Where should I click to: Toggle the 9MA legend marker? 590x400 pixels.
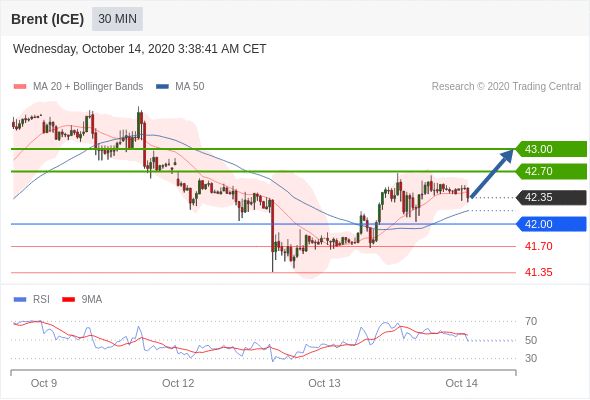tap(68, 300)
